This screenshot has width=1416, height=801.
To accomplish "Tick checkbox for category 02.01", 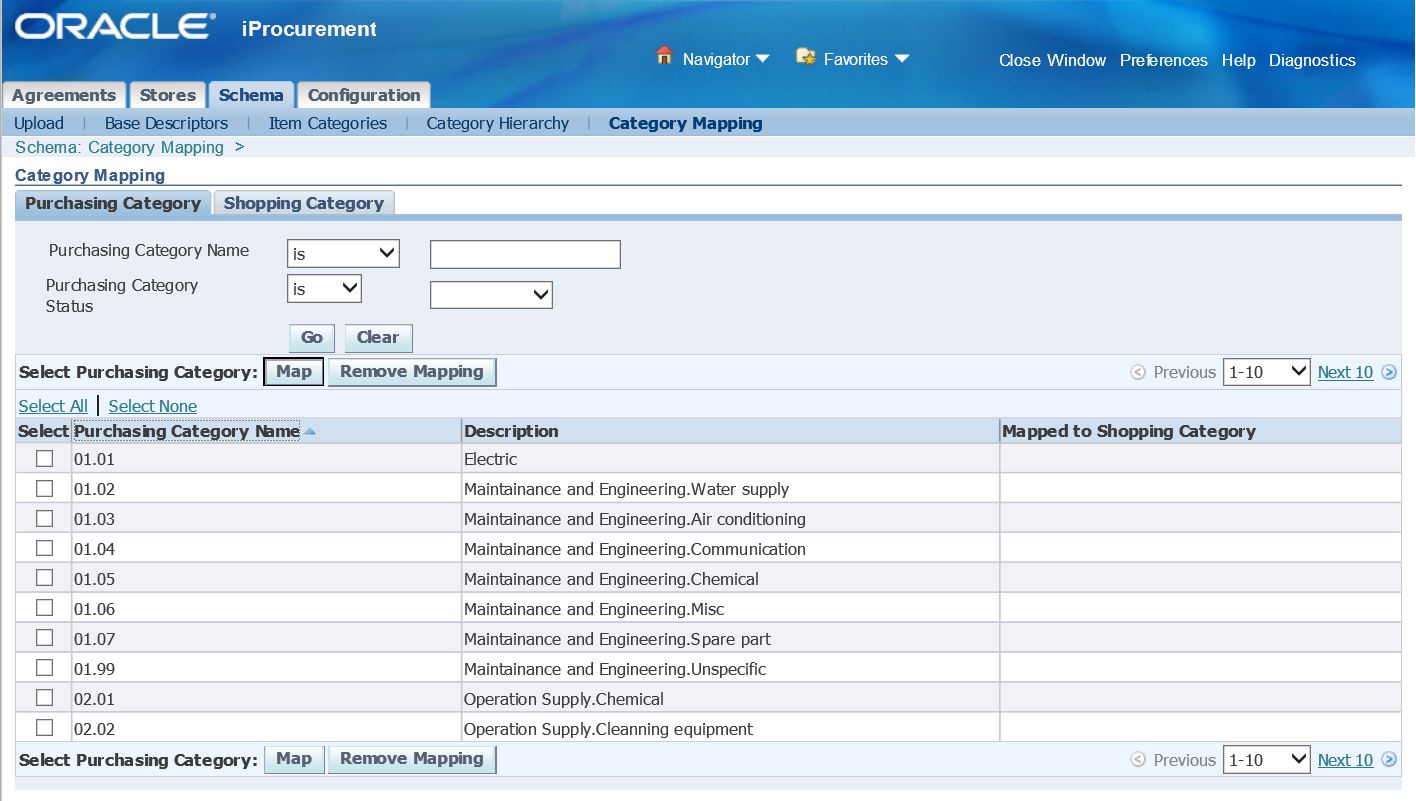I will pyautogui.click(x=44, y=698).
